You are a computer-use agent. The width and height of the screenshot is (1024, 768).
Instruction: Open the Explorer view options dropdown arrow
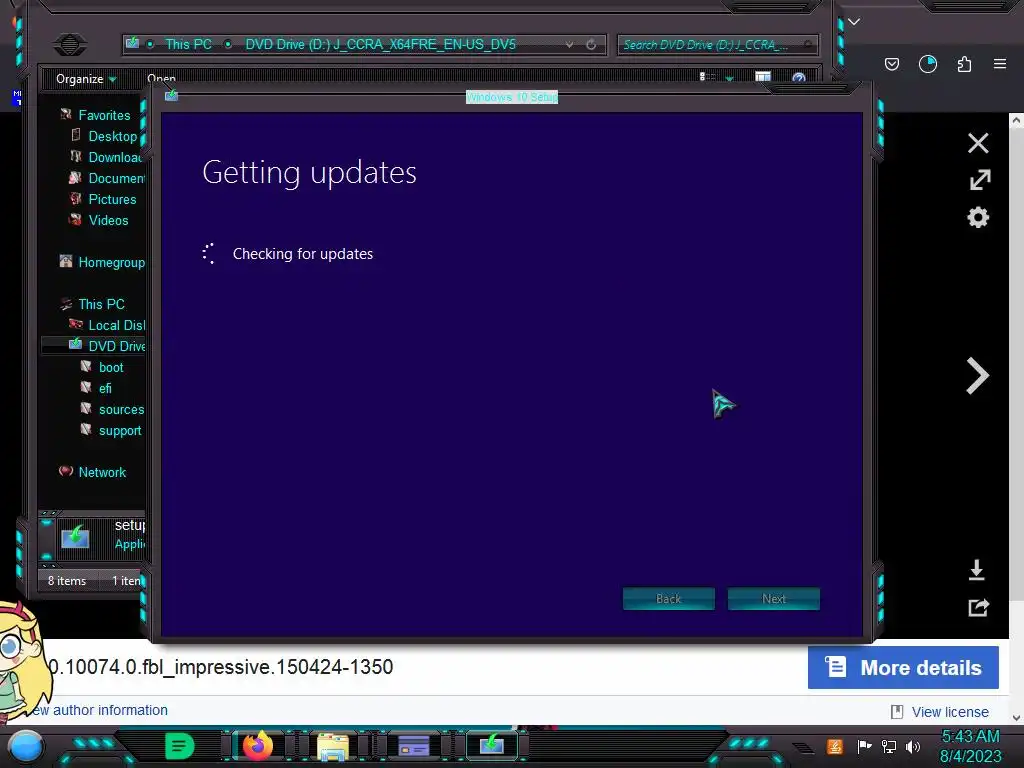tap(729, 78)
